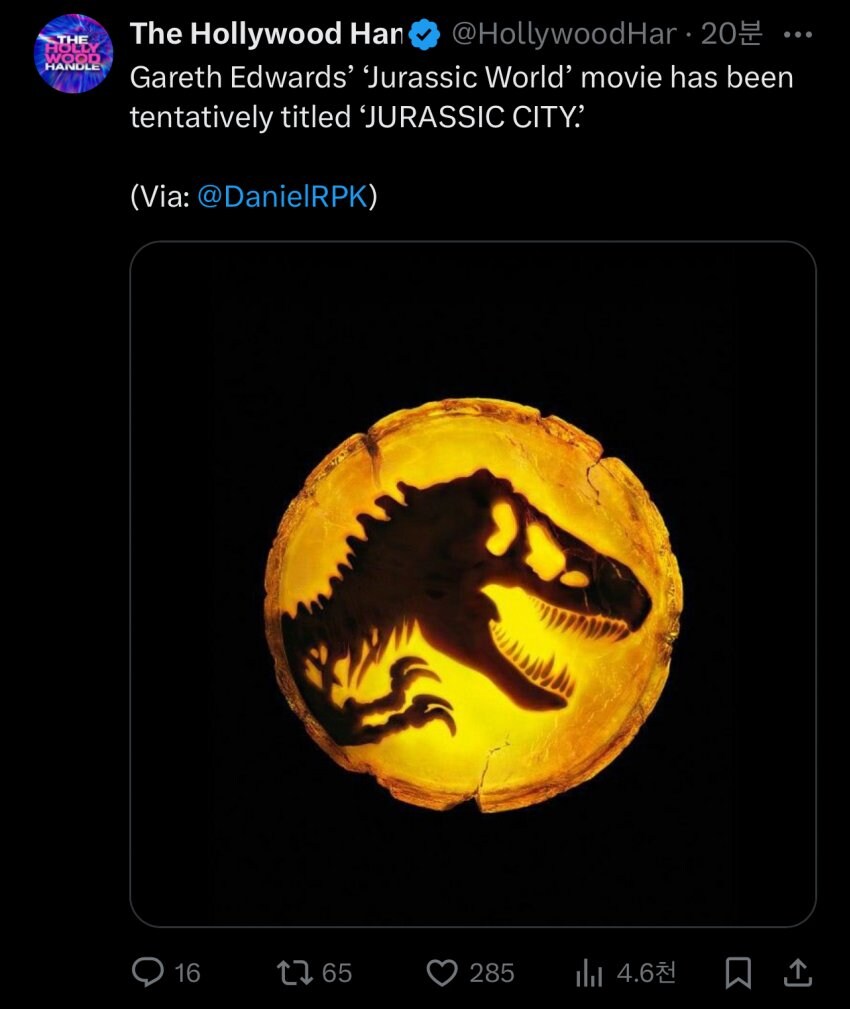This screenshot has width=850, height=1009.
Task: Click the blue verified badge
Action: (x=427, y=35)
